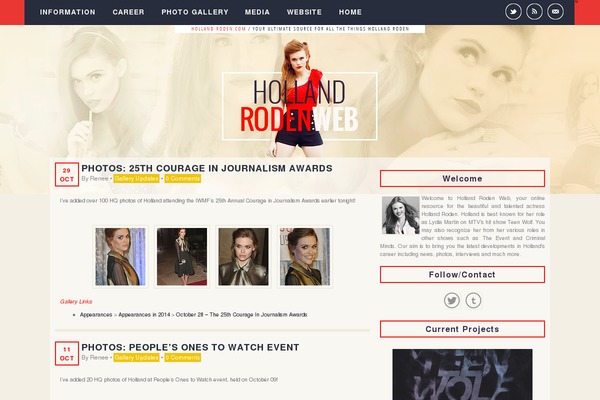The image size is (600, 400).
Task: Open the fourth thumbnail with smiling pose
Action: click(x=305, y=256)
